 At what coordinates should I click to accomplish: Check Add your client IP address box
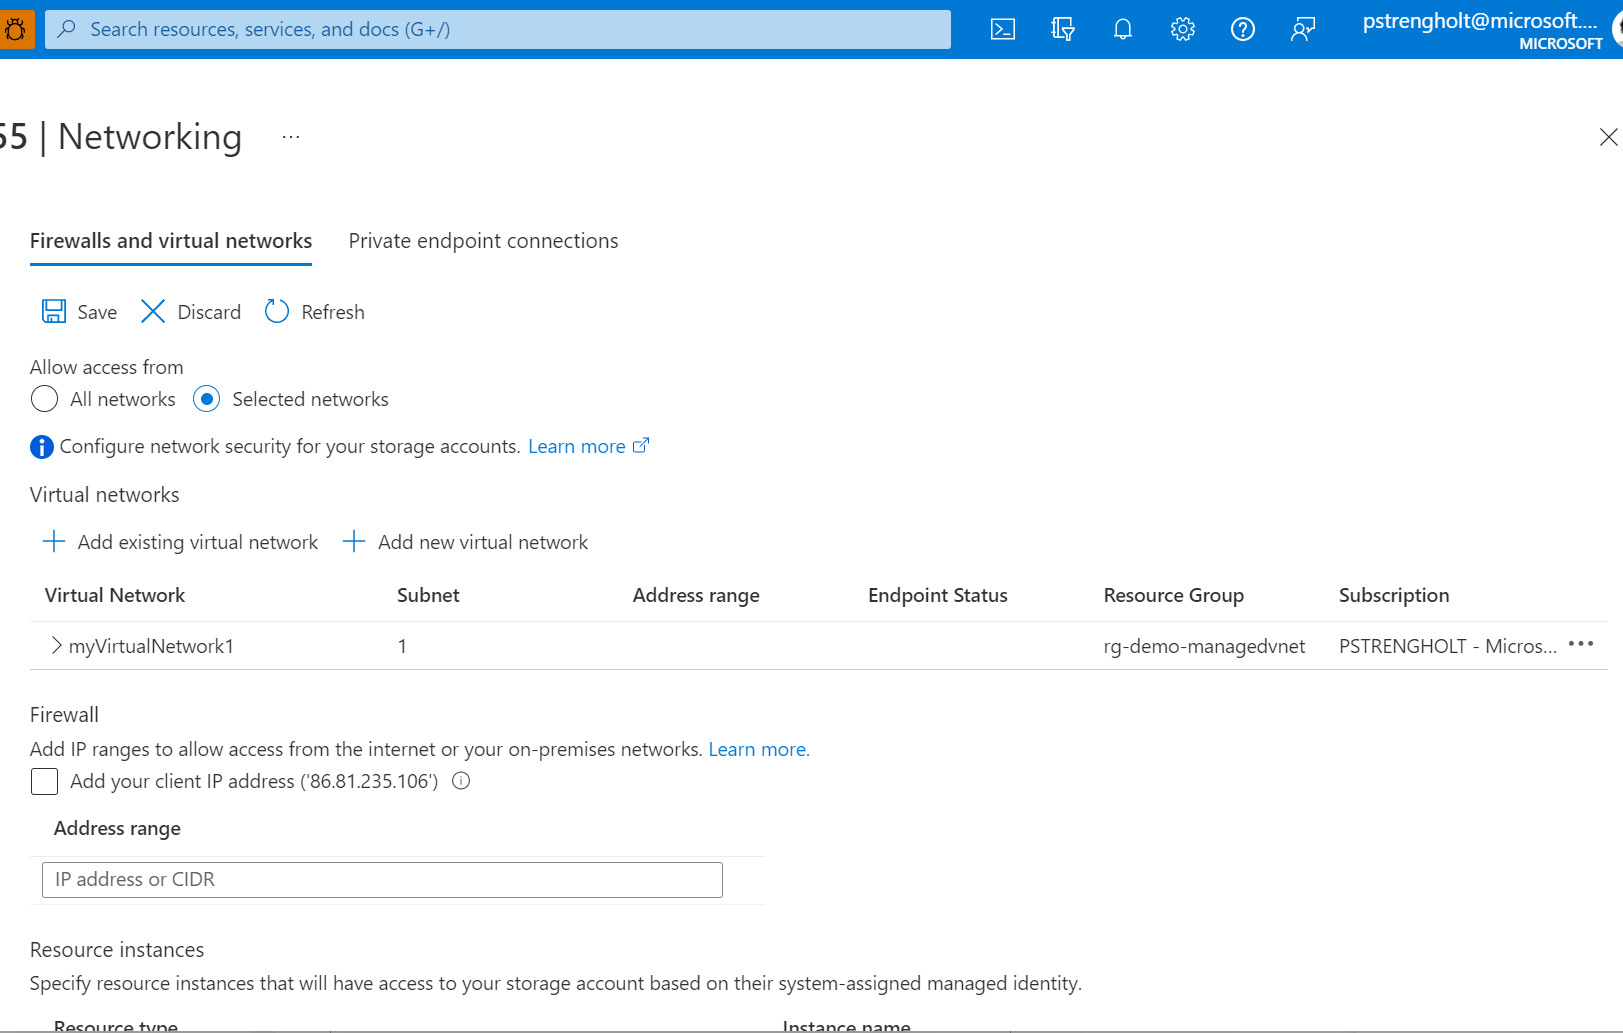44,781
